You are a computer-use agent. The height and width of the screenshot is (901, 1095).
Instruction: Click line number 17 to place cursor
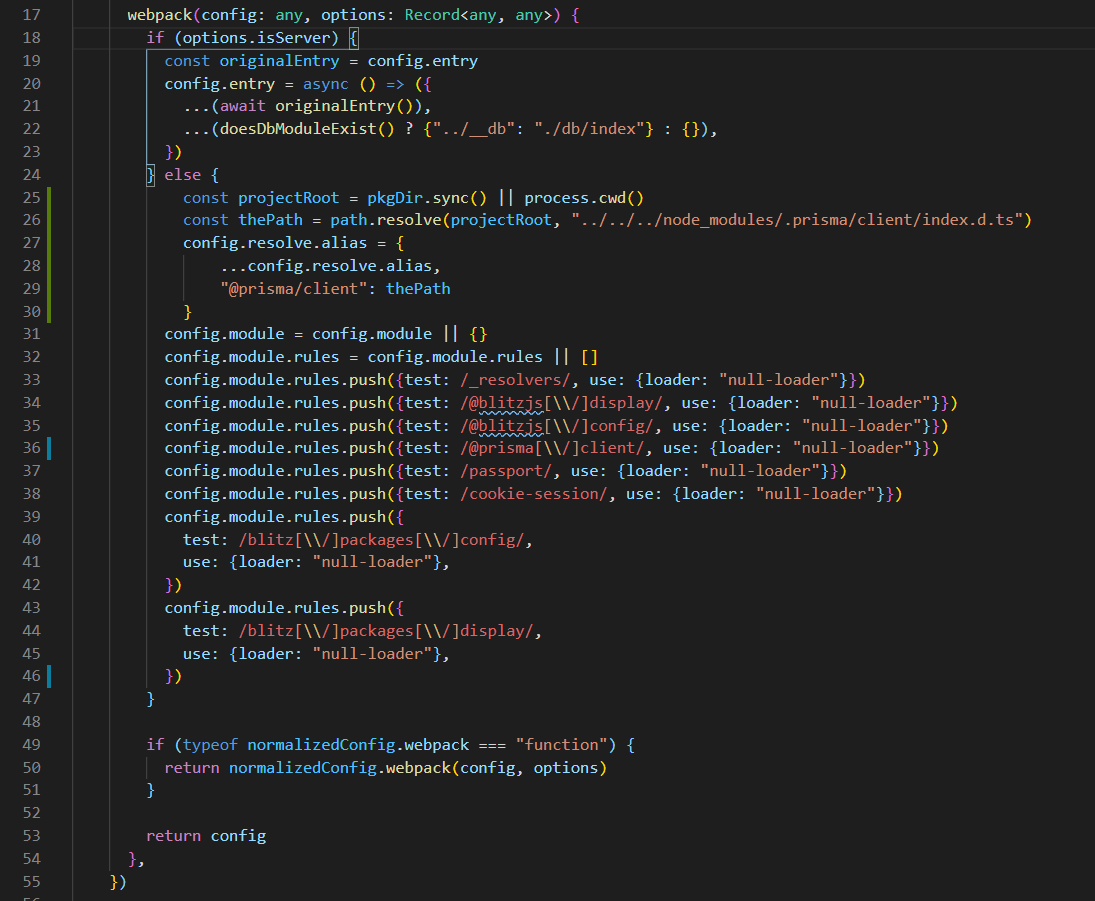pyautogui.click(x=31, y=15)
